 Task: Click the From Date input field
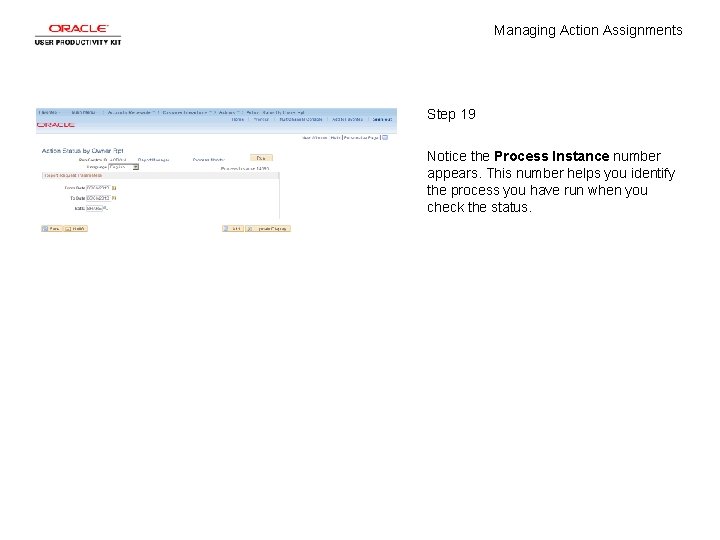click(98, 188)
